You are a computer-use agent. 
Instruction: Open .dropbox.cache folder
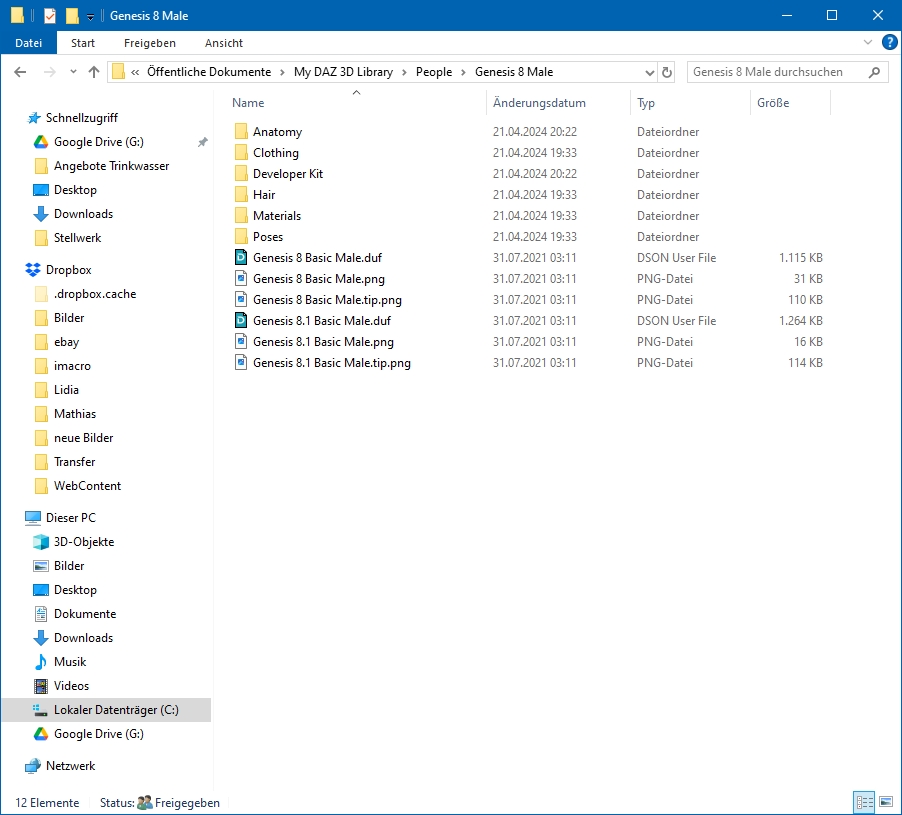[x=94, y=294]
